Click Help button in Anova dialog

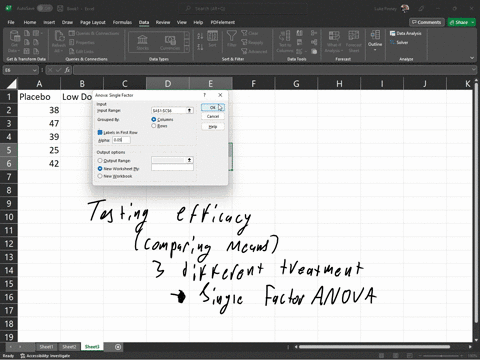tap(213, 127)
